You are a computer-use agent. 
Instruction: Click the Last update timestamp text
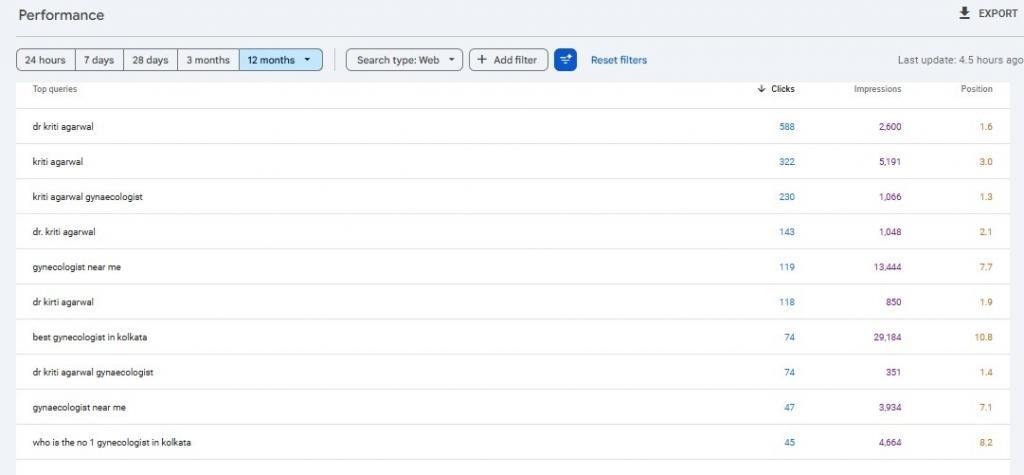point(961,60)
